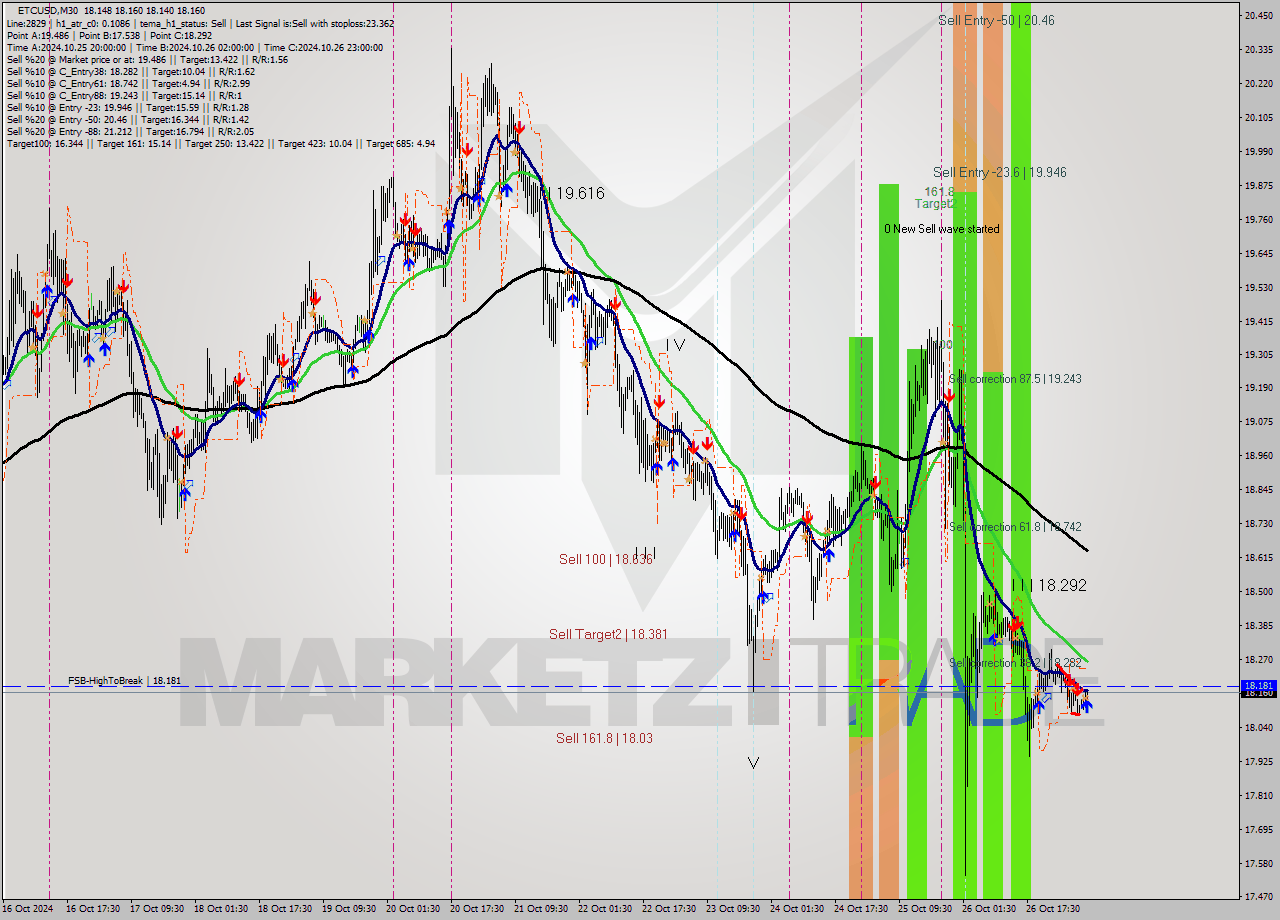
Task: Click 'Sell correction 87.5 | 19.243' label
Action: point(1015,379)
